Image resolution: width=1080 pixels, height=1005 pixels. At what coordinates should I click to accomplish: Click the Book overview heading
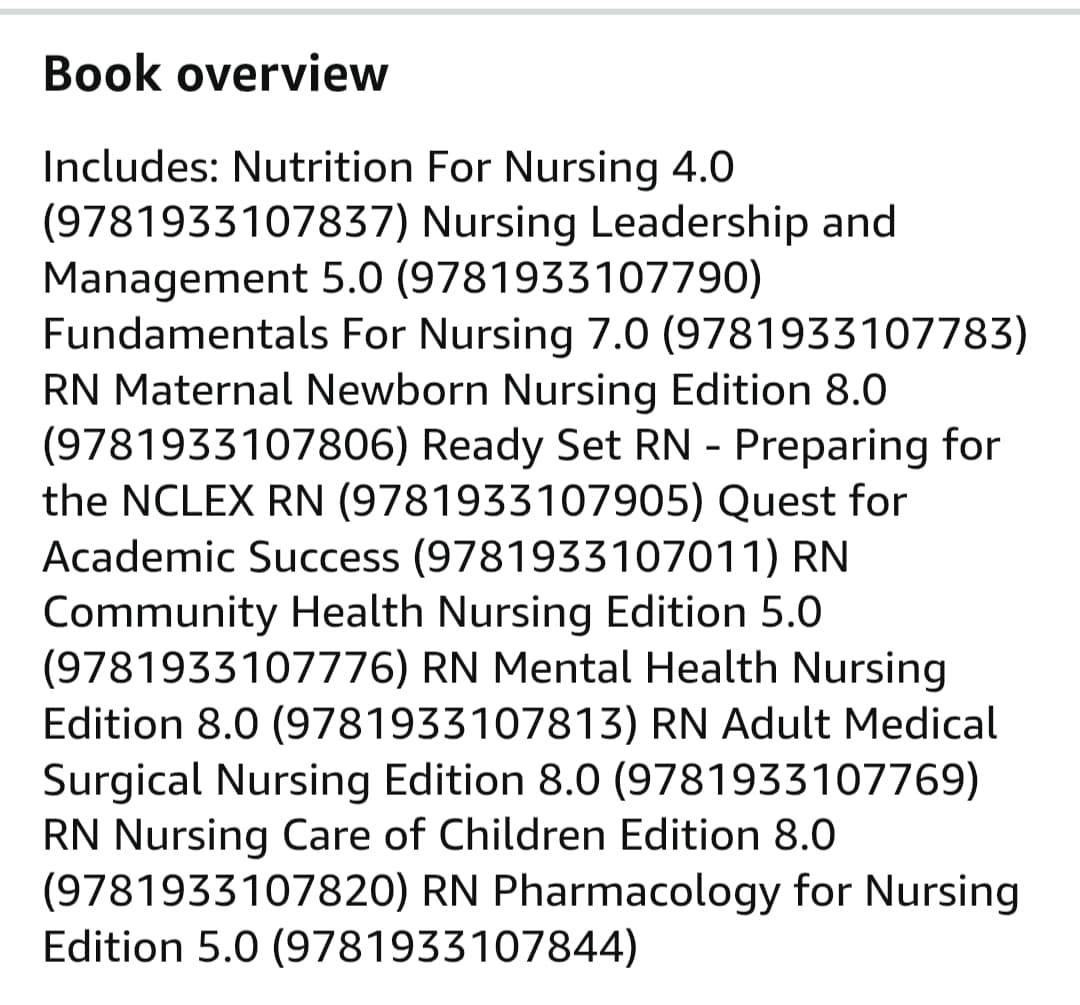(x=216, y=74)
